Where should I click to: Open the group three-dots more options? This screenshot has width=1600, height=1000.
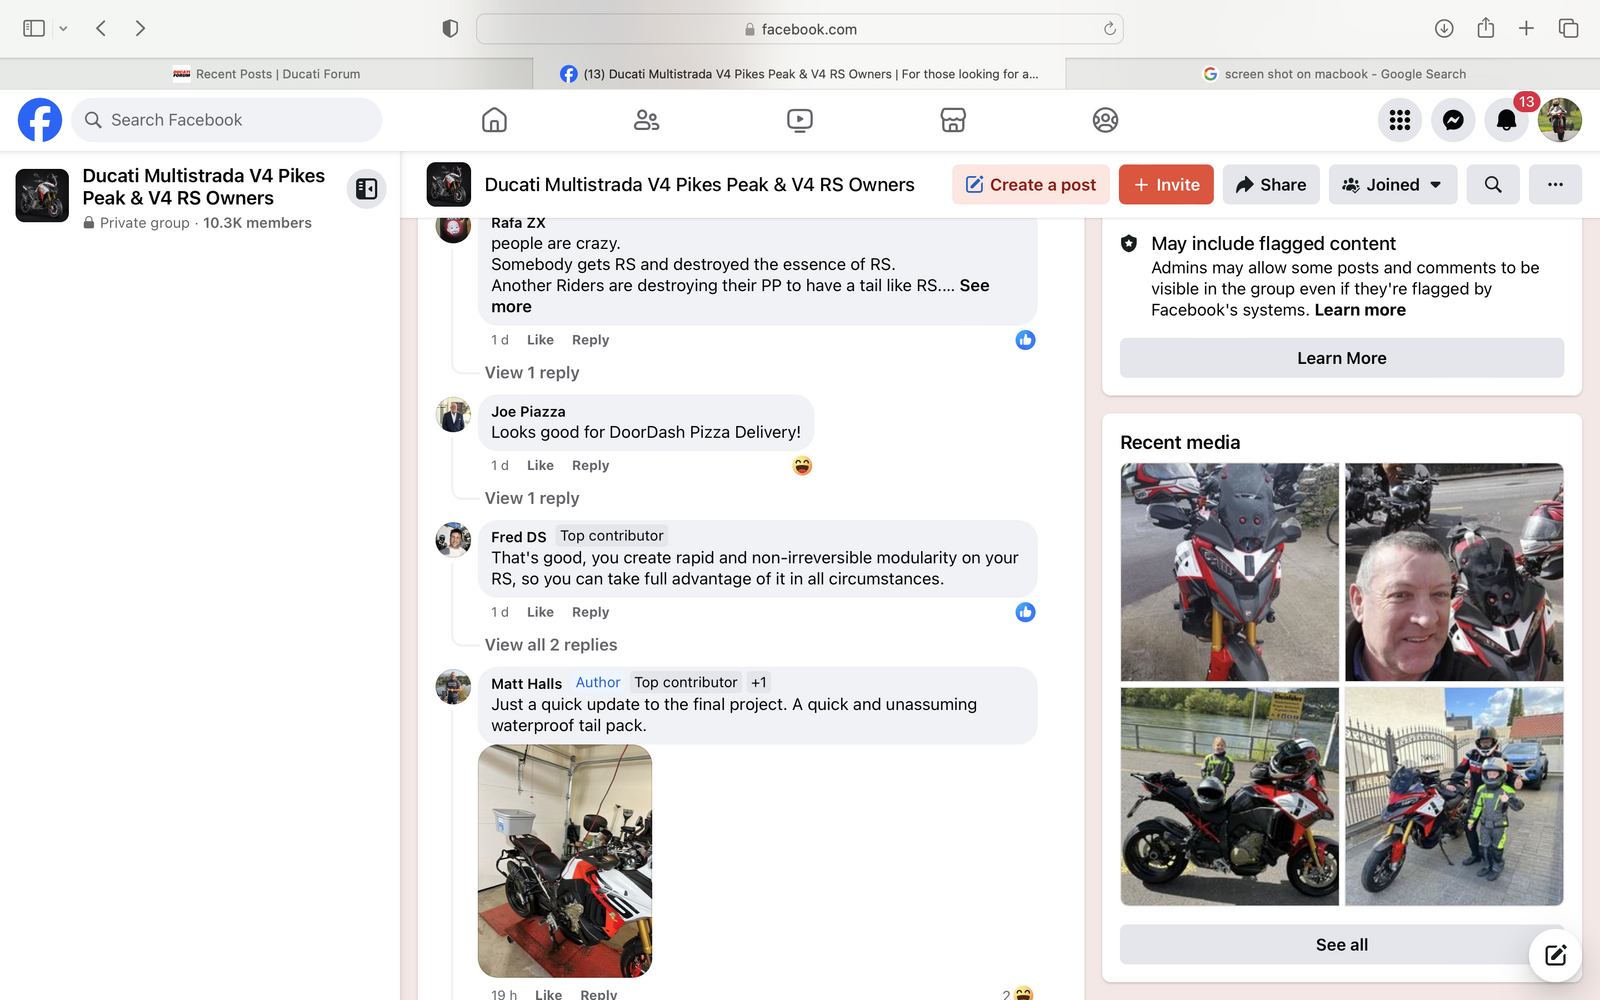coord(1555,185)
